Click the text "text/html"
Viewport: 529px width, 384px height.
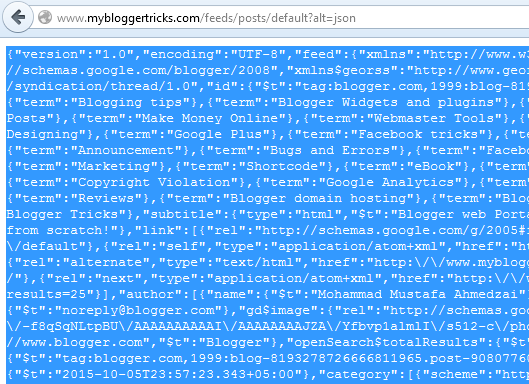point(258,263)
